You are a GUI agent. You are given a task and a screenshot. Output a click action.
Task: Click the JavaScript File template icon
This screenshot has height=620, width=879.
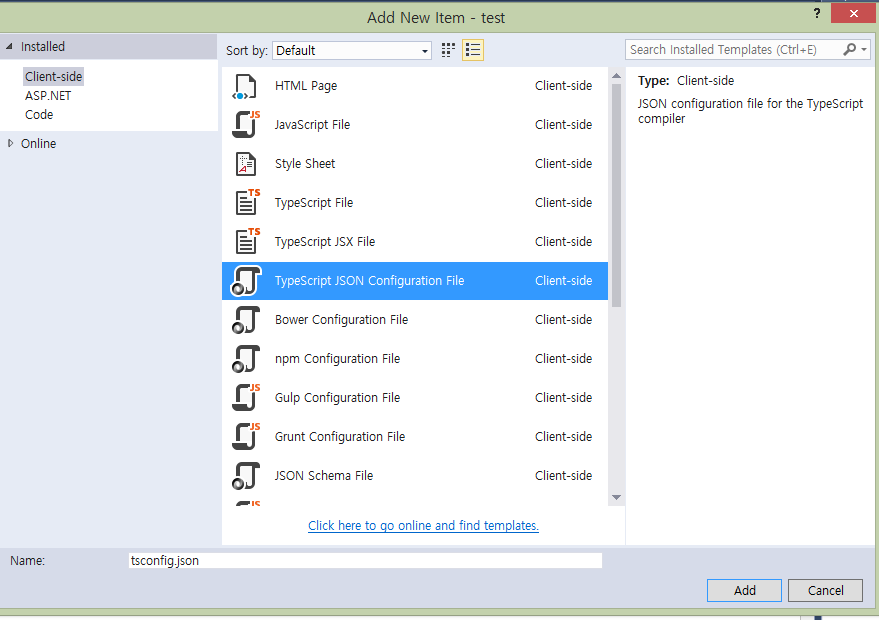click(x=246, y=124)
